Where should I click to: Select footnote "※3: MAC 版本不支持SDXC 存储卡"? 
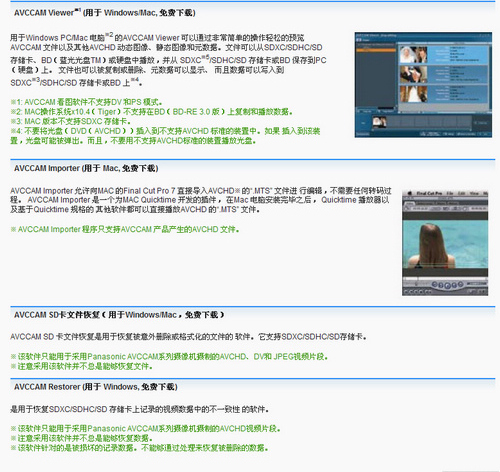[x=71, y=121]
